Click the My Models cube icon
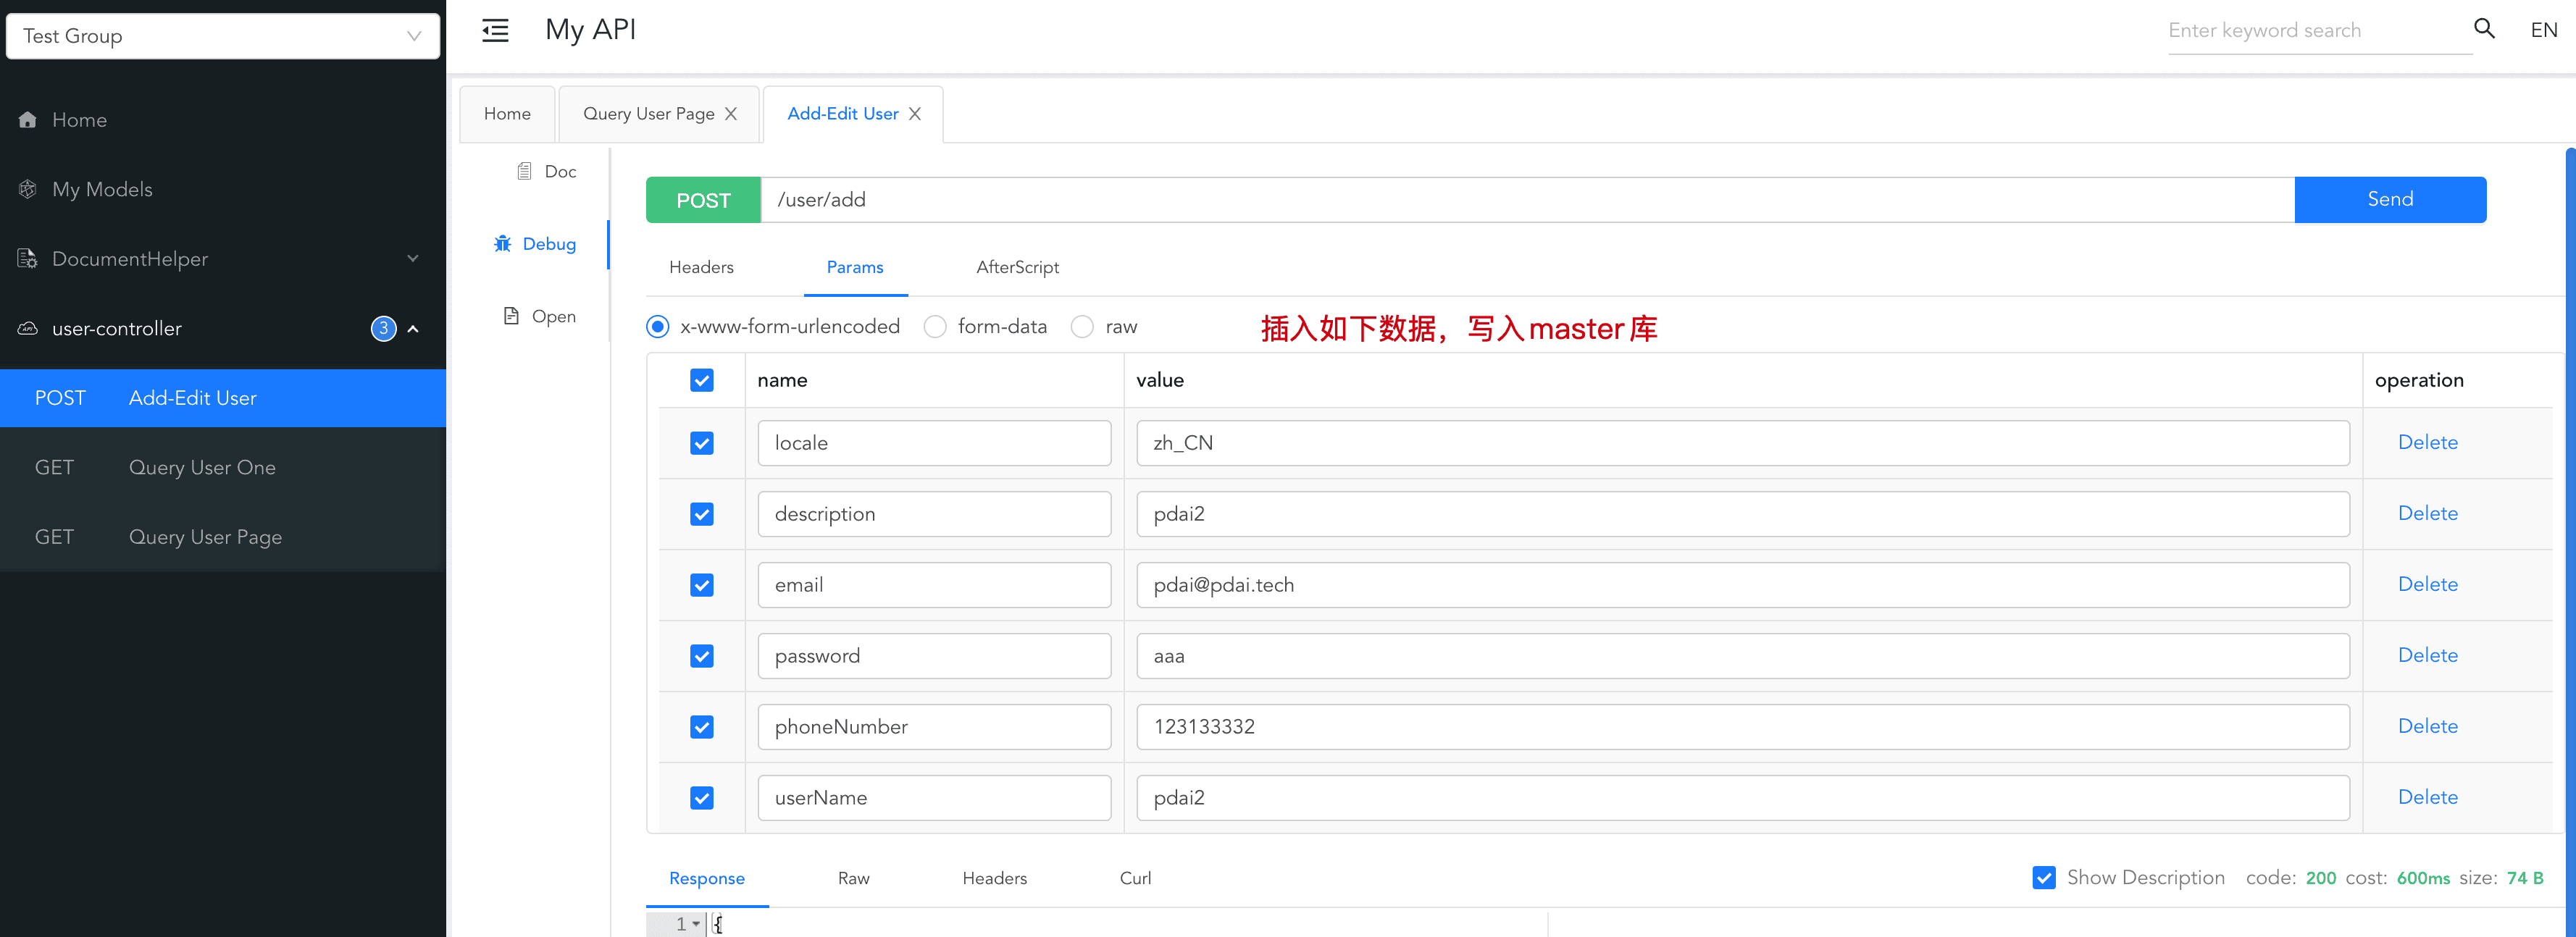 click(x=28, y=189)
